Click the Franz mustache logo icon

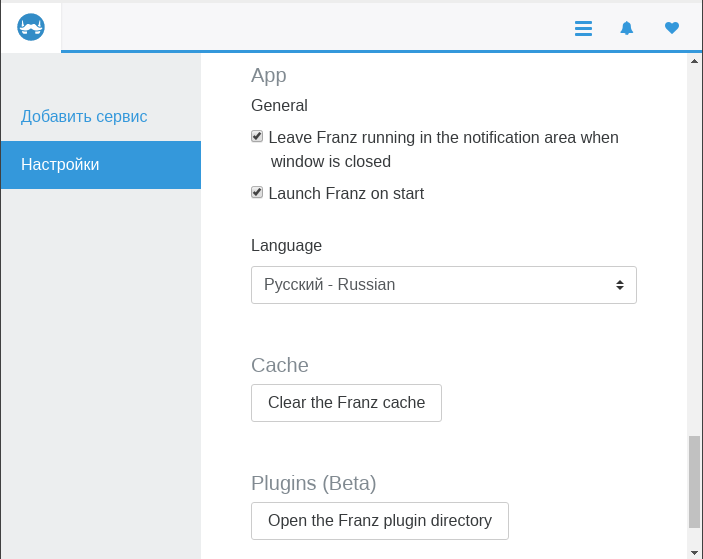coord(31,27)
